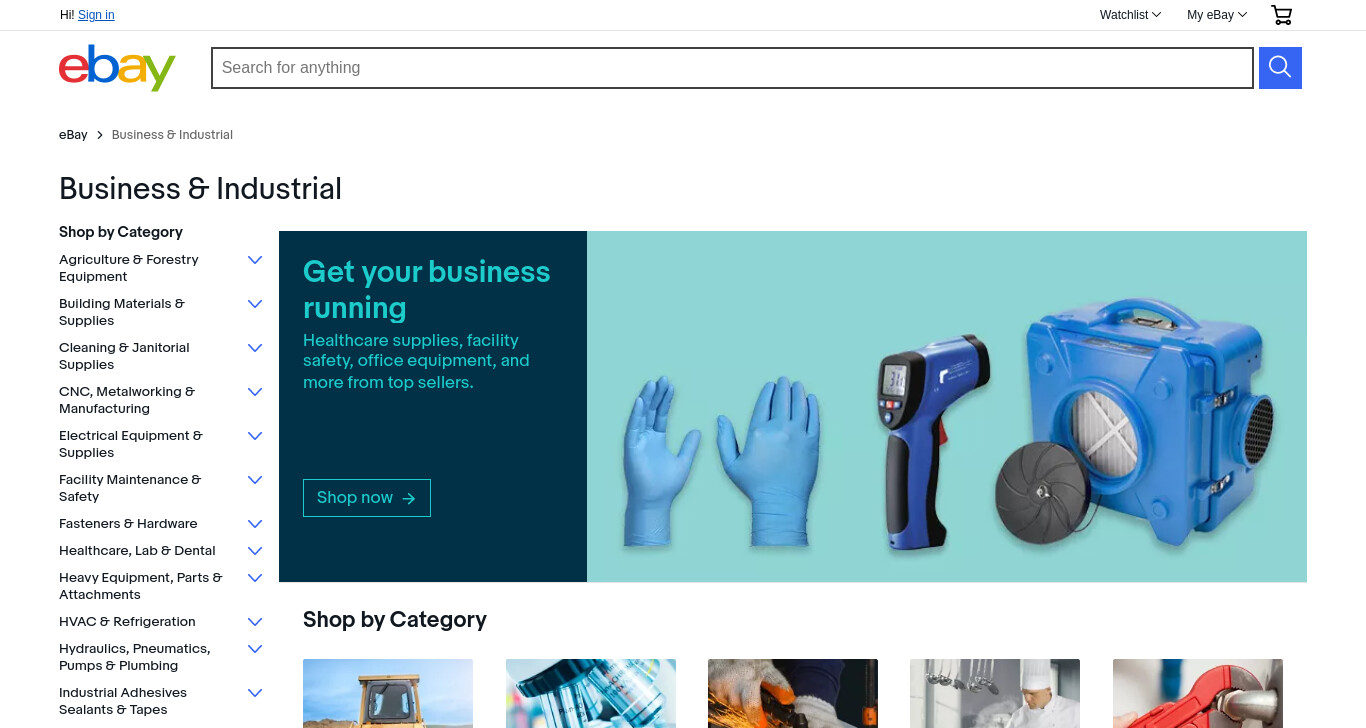Expand Building Materials & Supplies chevron
Viewport: 1366px width, 728px height.
(x=255, y=304)
